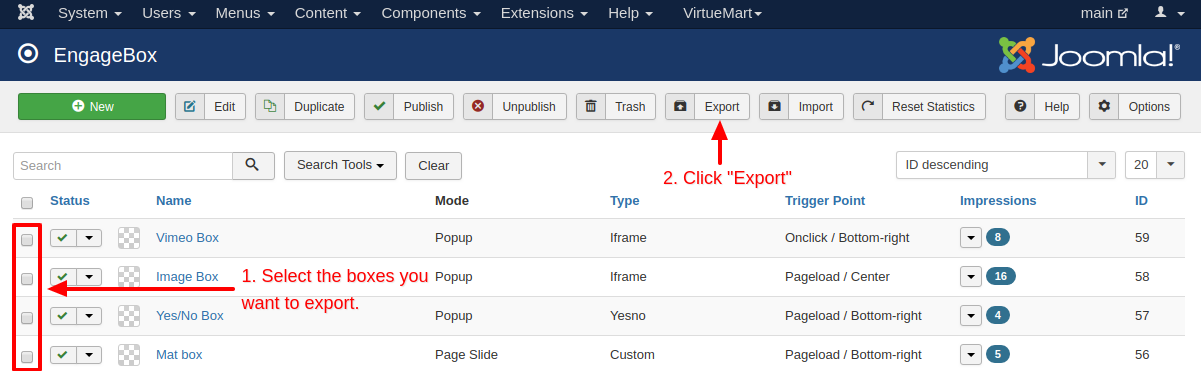Screen dimensions: 1201x371
Task: Click the Edit pencil icon in toolbar
Action: click(x=190, y=107)
